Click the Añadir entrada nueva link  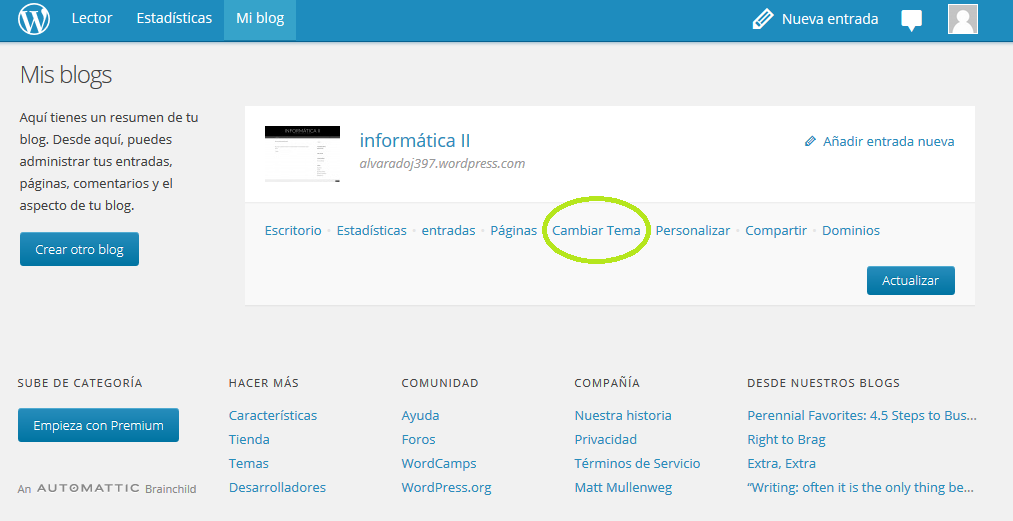(x=888, y=142)
